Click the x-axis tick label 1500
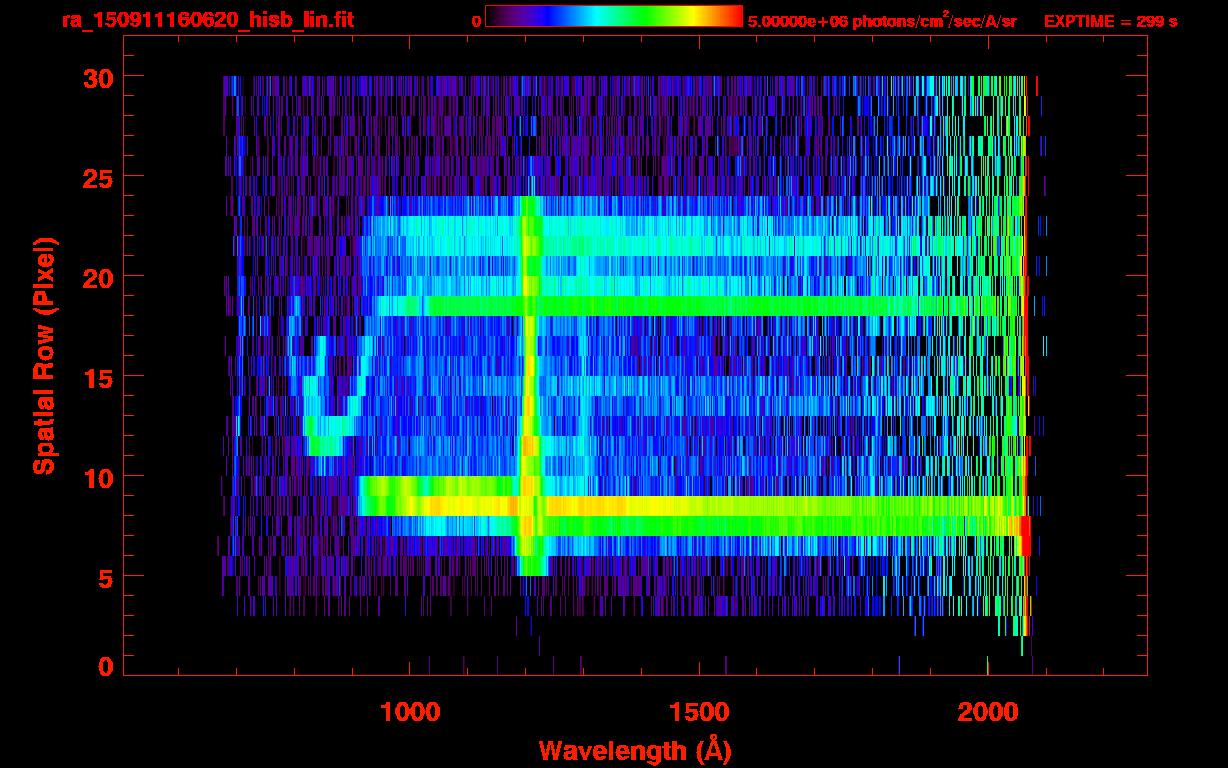Viewport: 1228px width, 768px height. [699, 712]
